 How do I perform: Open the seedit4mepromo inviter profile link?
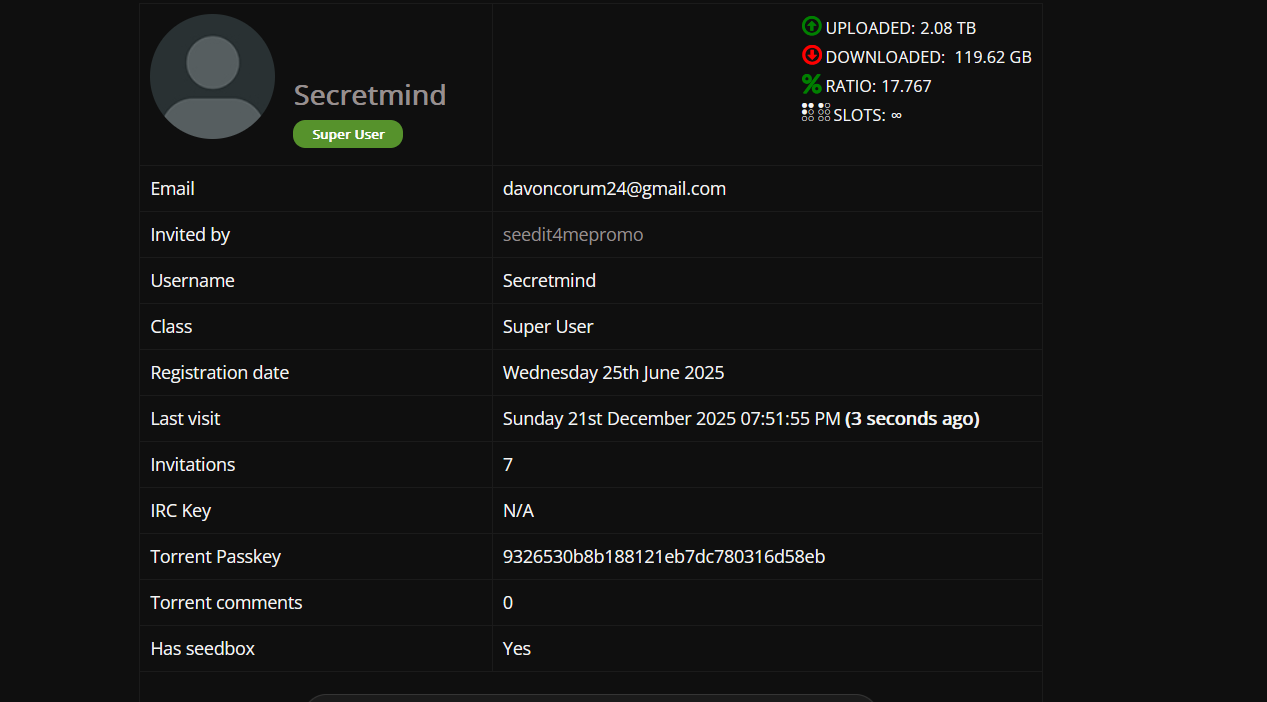click(x=573, y=235)
